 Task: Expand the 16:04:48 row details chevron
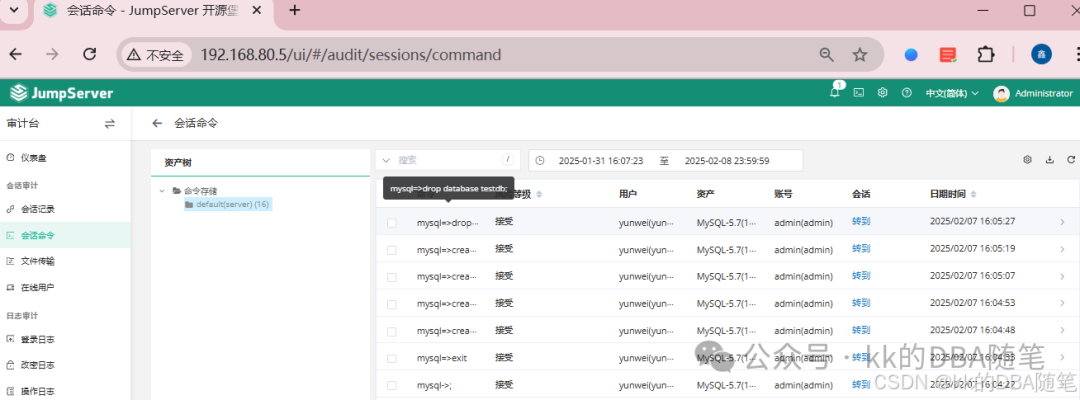[x=1062, y=330]
